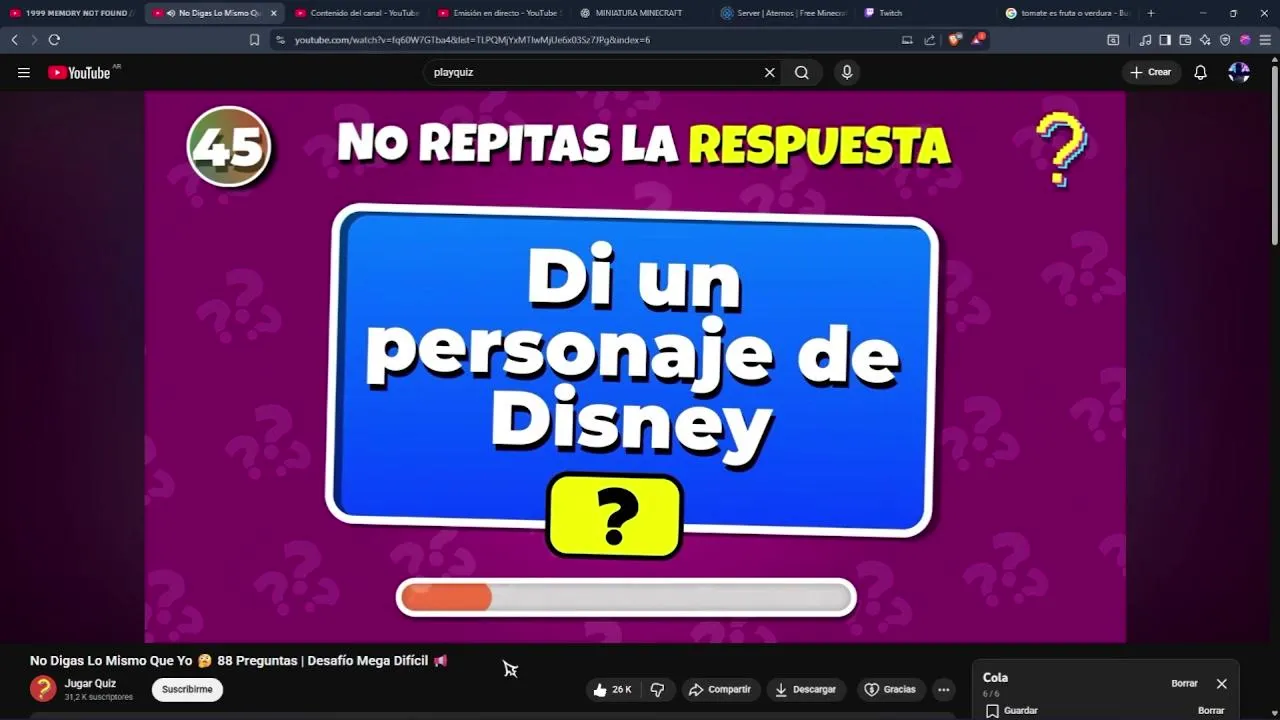
Task: Reload the current page
Action: (54, 40)
